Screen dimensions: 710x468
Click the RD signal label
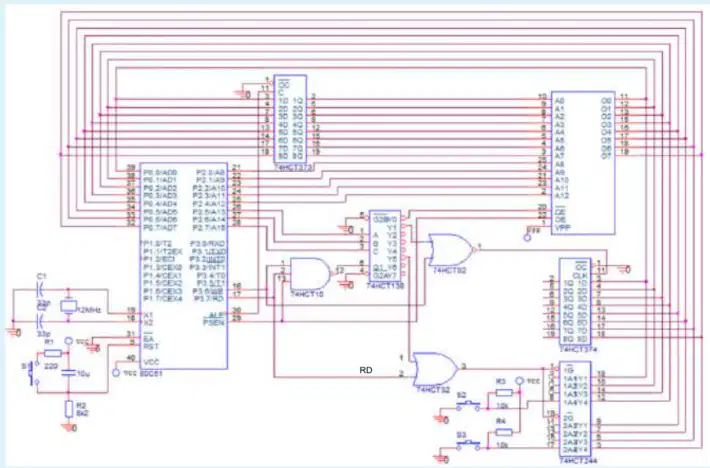pos(366,370)
